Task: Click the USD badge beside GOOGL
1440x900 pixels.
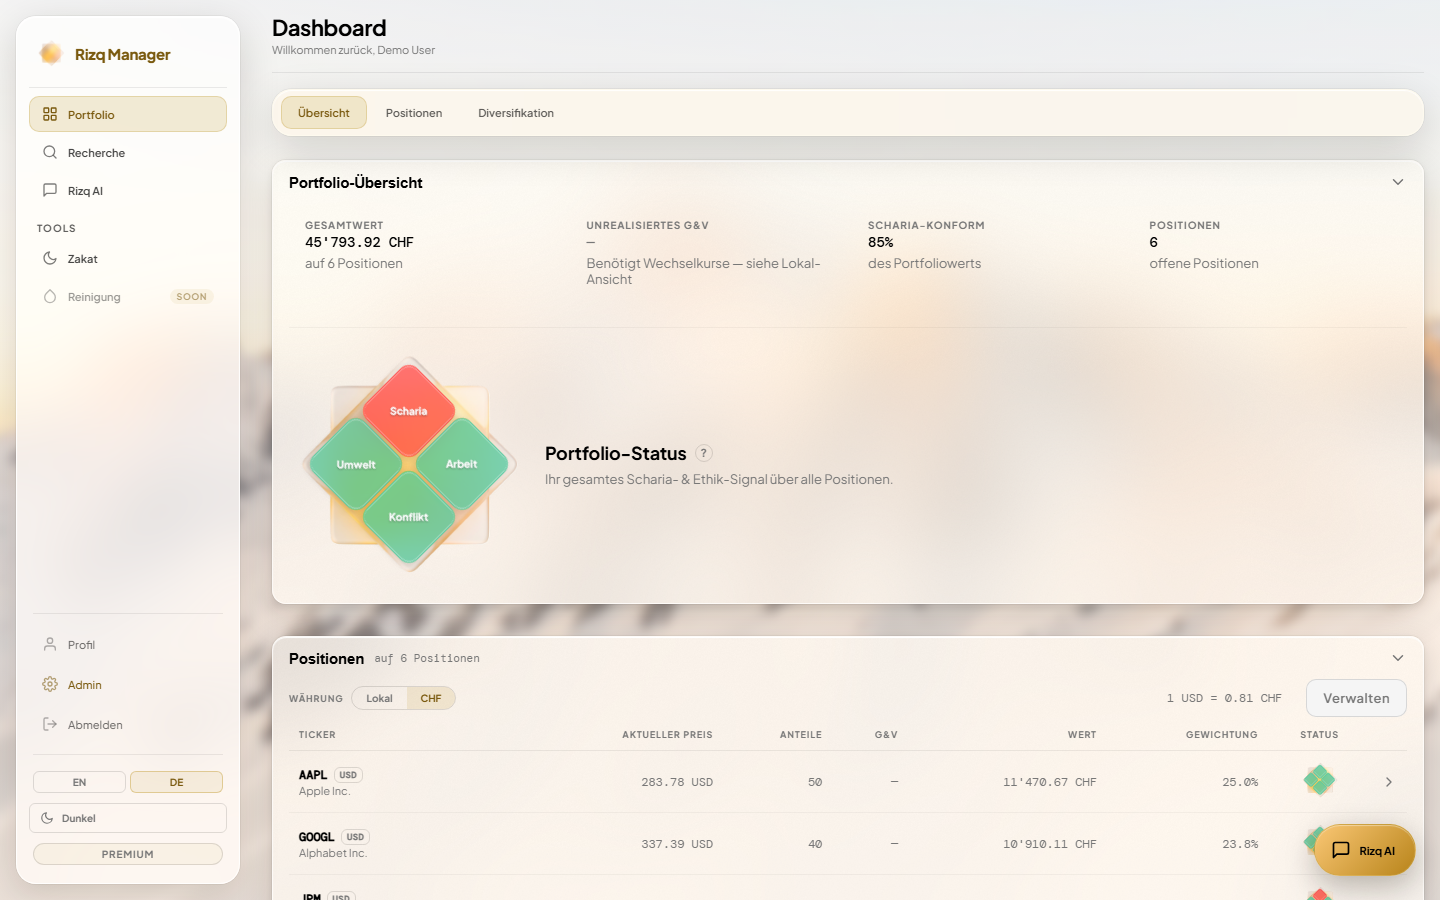Action: (355, 837)
